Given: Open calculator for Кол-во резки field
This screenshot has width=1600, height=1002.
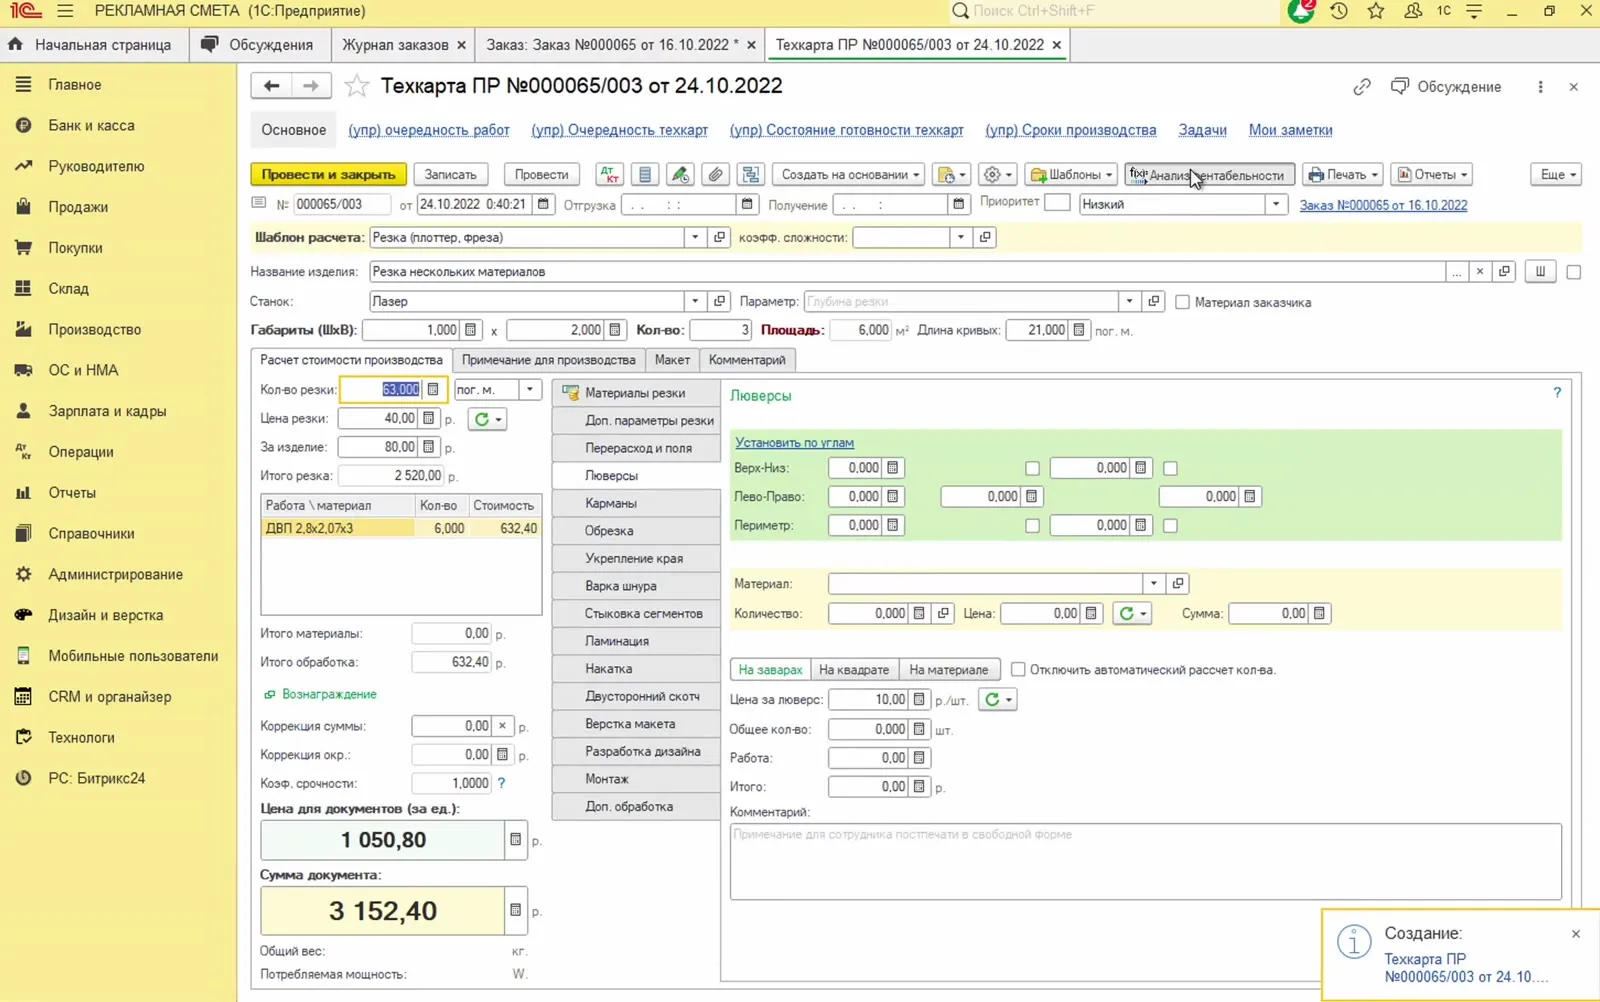Looking at the screenshot, I should point(433,390).
